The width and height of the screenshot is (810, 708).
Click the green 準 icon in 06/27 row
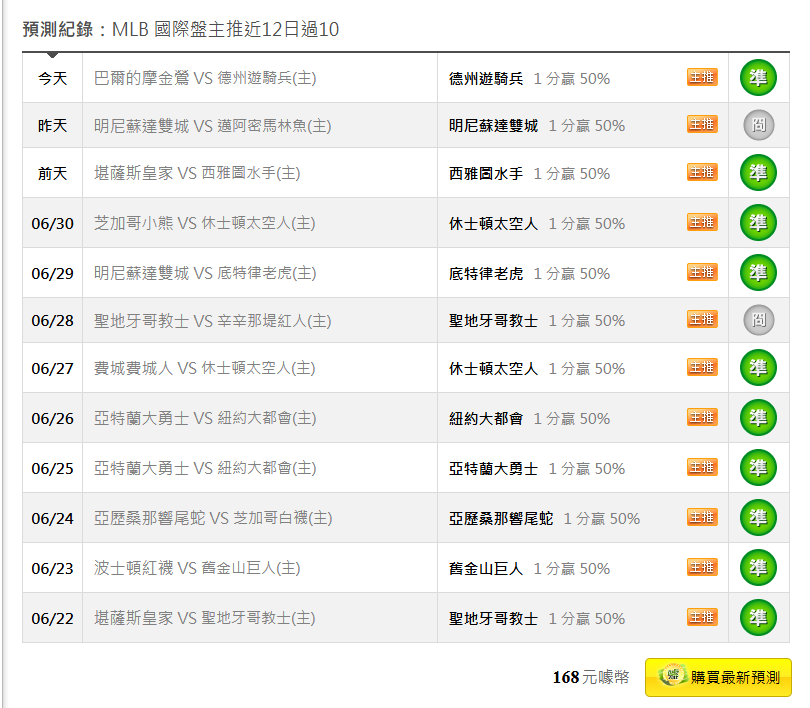pyautogui.click(x=758, y=368)
